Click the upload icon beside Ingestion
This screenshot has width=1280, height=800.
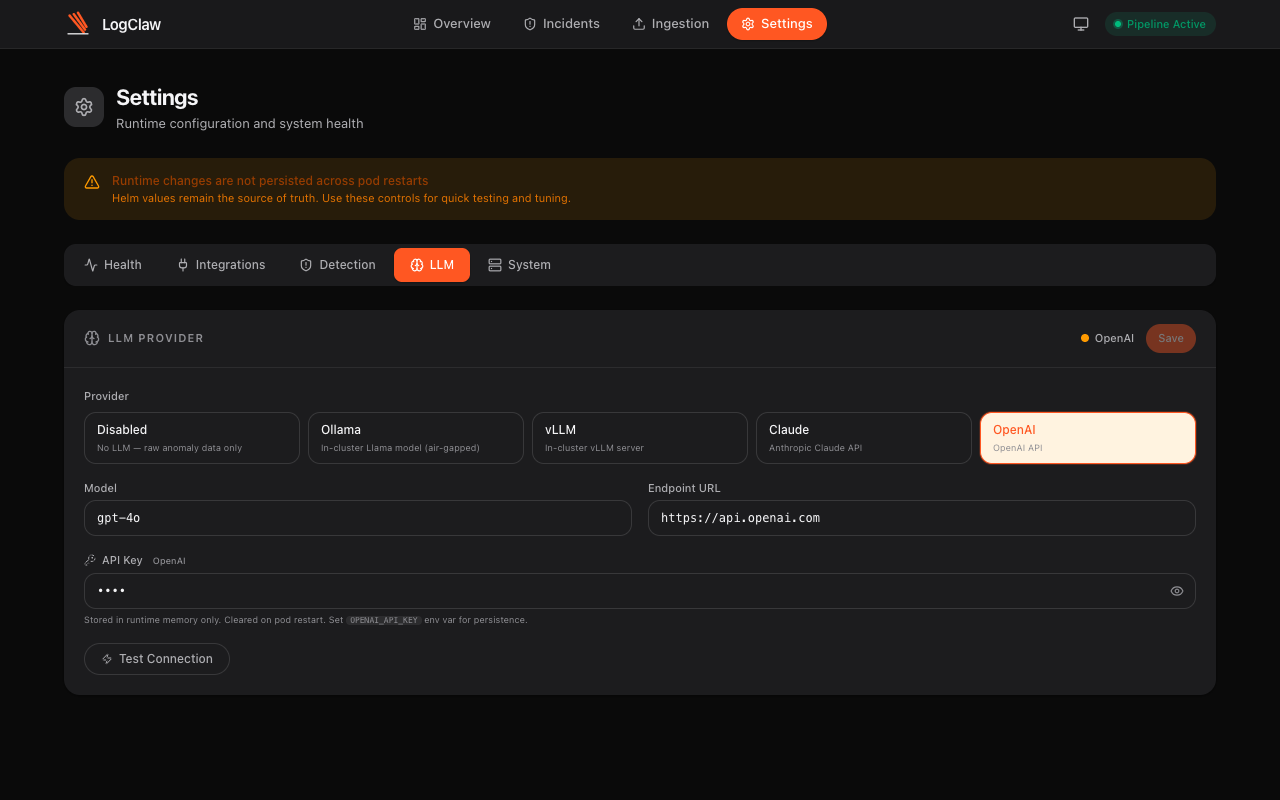tap(638, 23)
